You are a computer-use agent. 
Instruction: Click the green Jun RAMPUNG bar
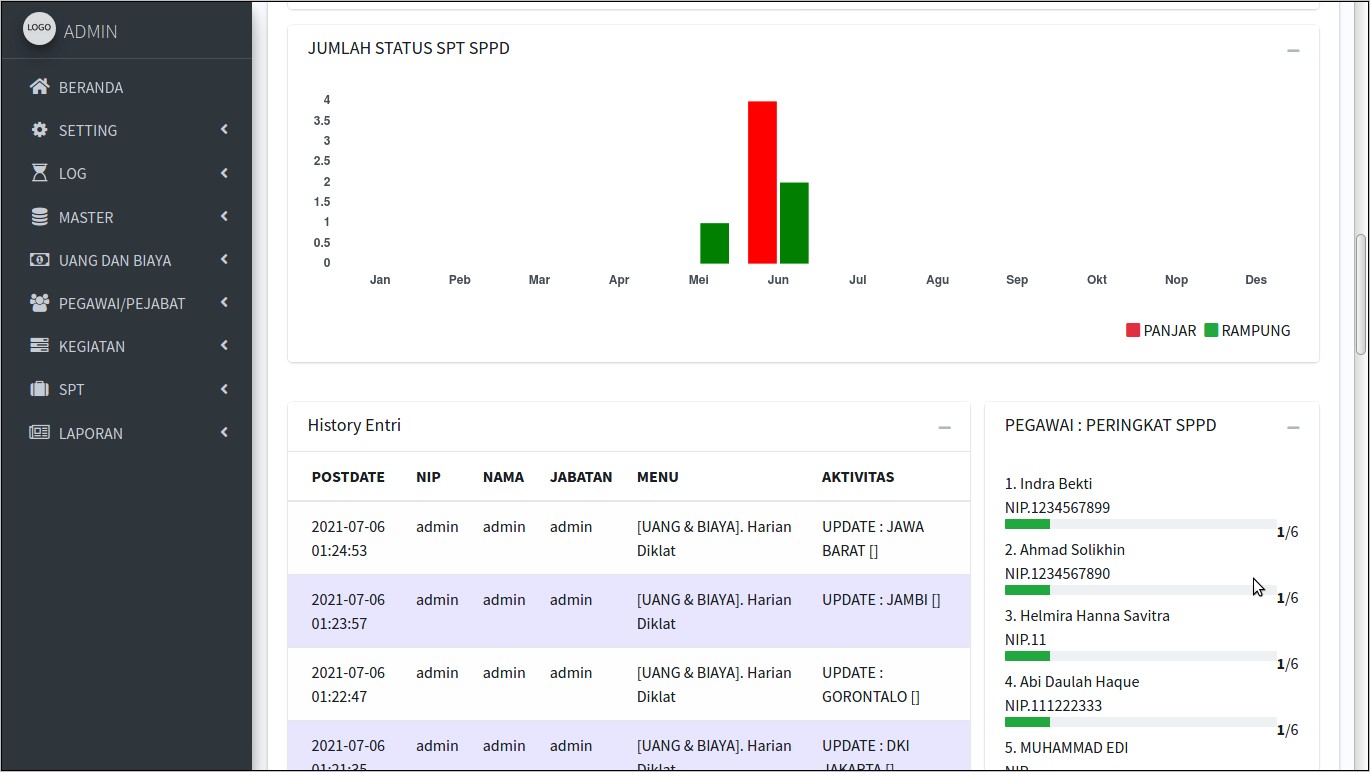(x=794, y=223)
